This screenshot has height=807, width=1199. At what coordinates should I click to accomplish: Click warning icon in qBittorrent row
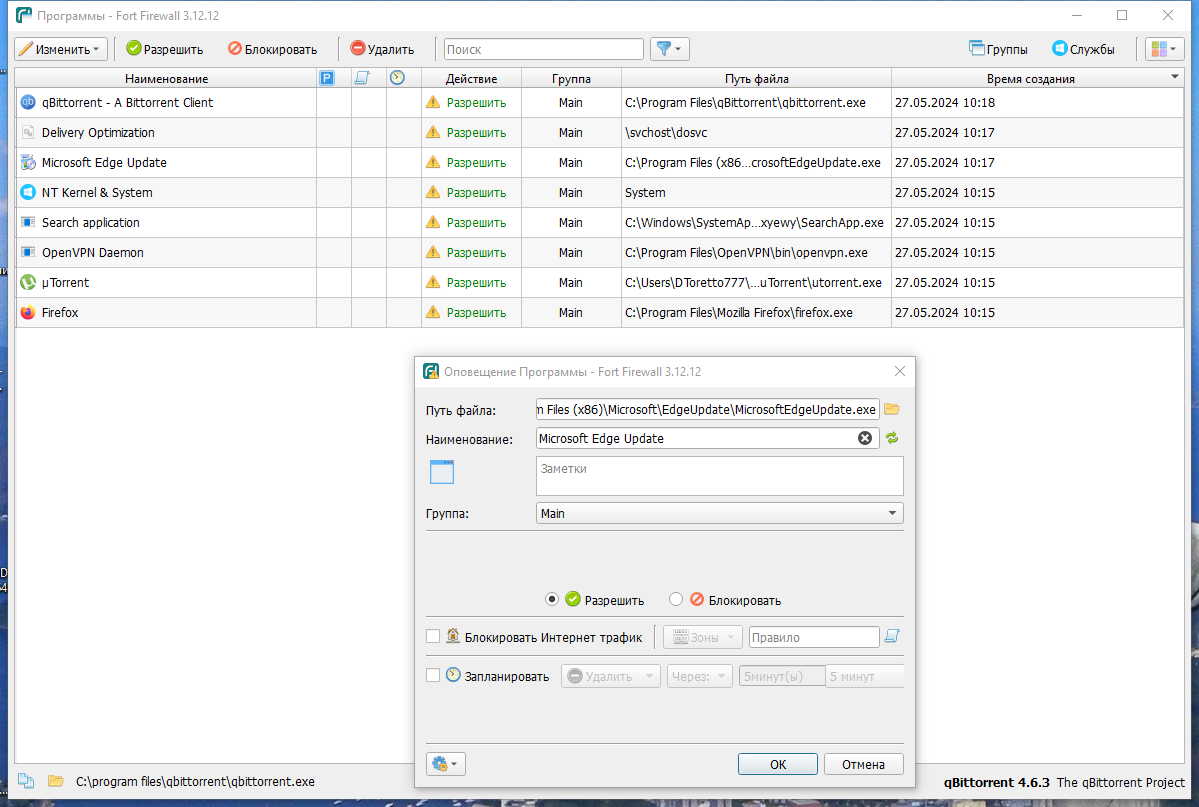point(433,102)
